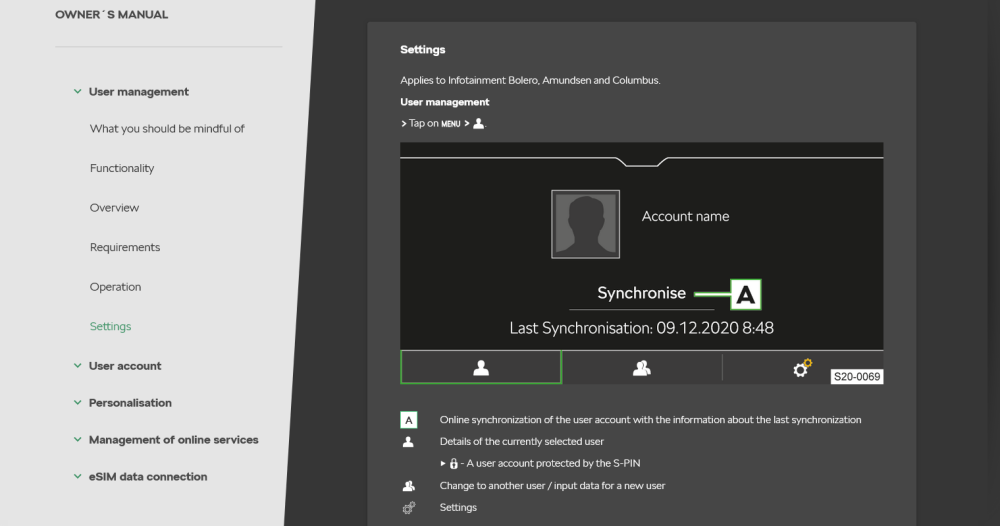Click 'A user account protected by the S-PIN'

click(554, 464)
